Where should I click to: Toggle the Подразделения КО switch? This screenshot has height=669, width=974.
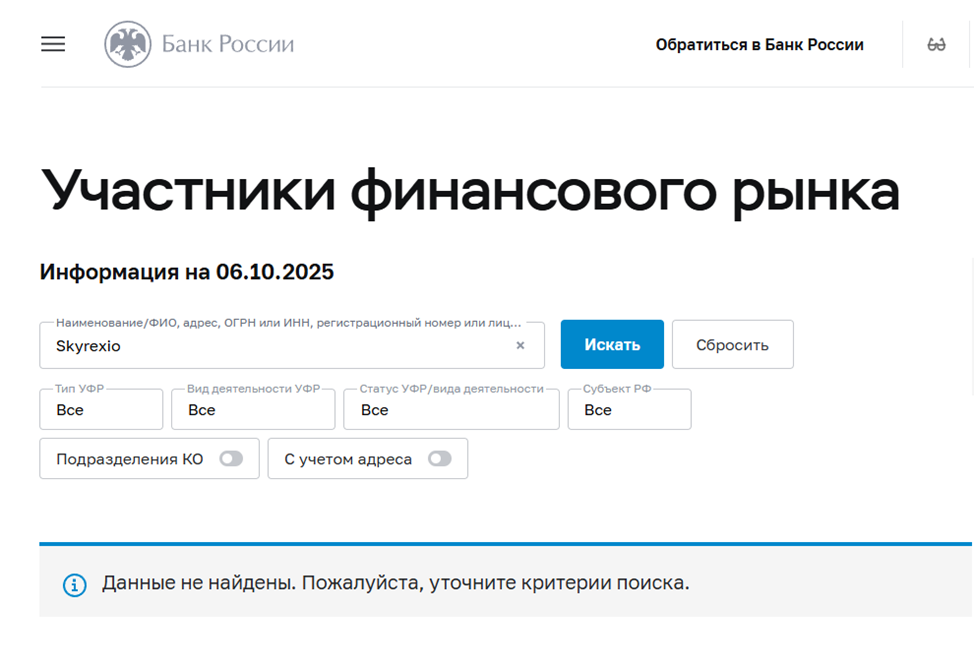click(x=231, y=459)
